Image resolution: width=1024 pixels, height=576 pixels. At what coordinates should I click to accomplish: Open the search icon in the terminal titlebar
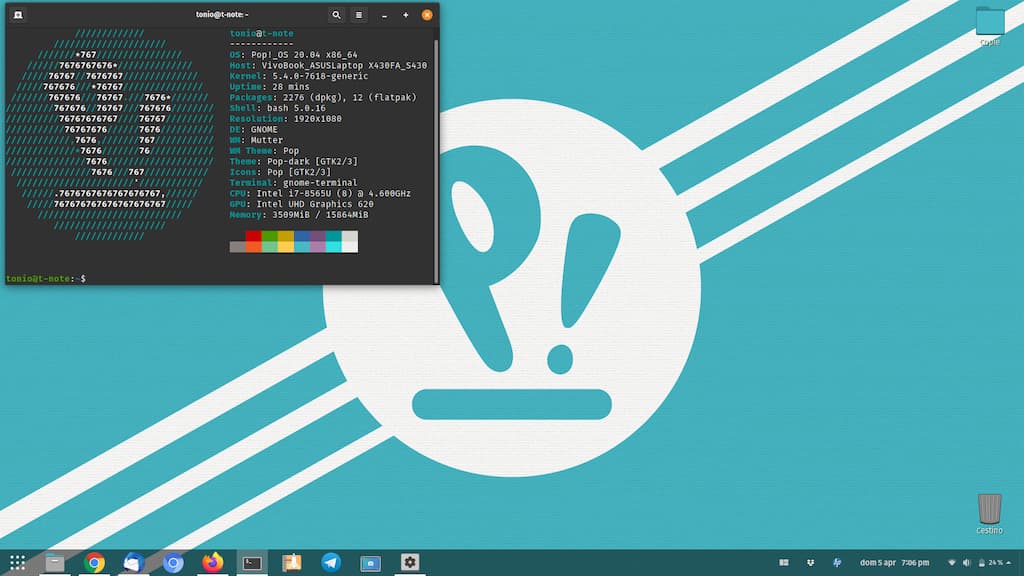337,15
